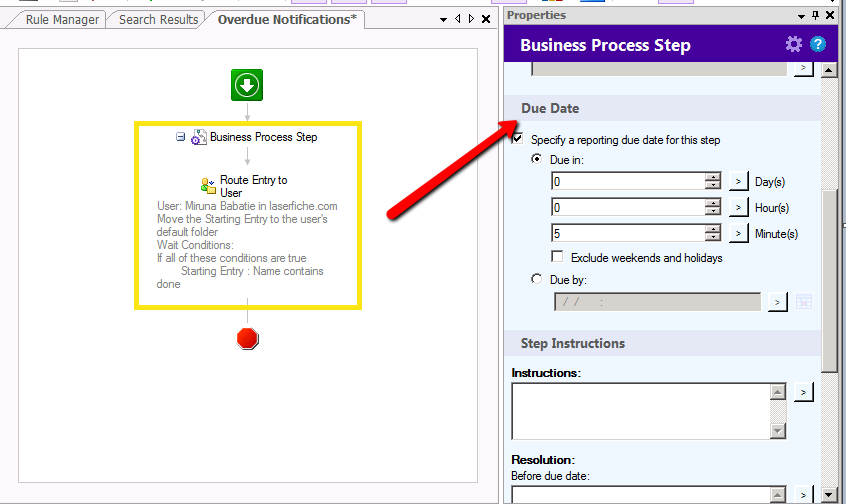The height and width of the screenshot is (504, 846).
Task: Pin the Properties pane
Action: coord(816,15)
